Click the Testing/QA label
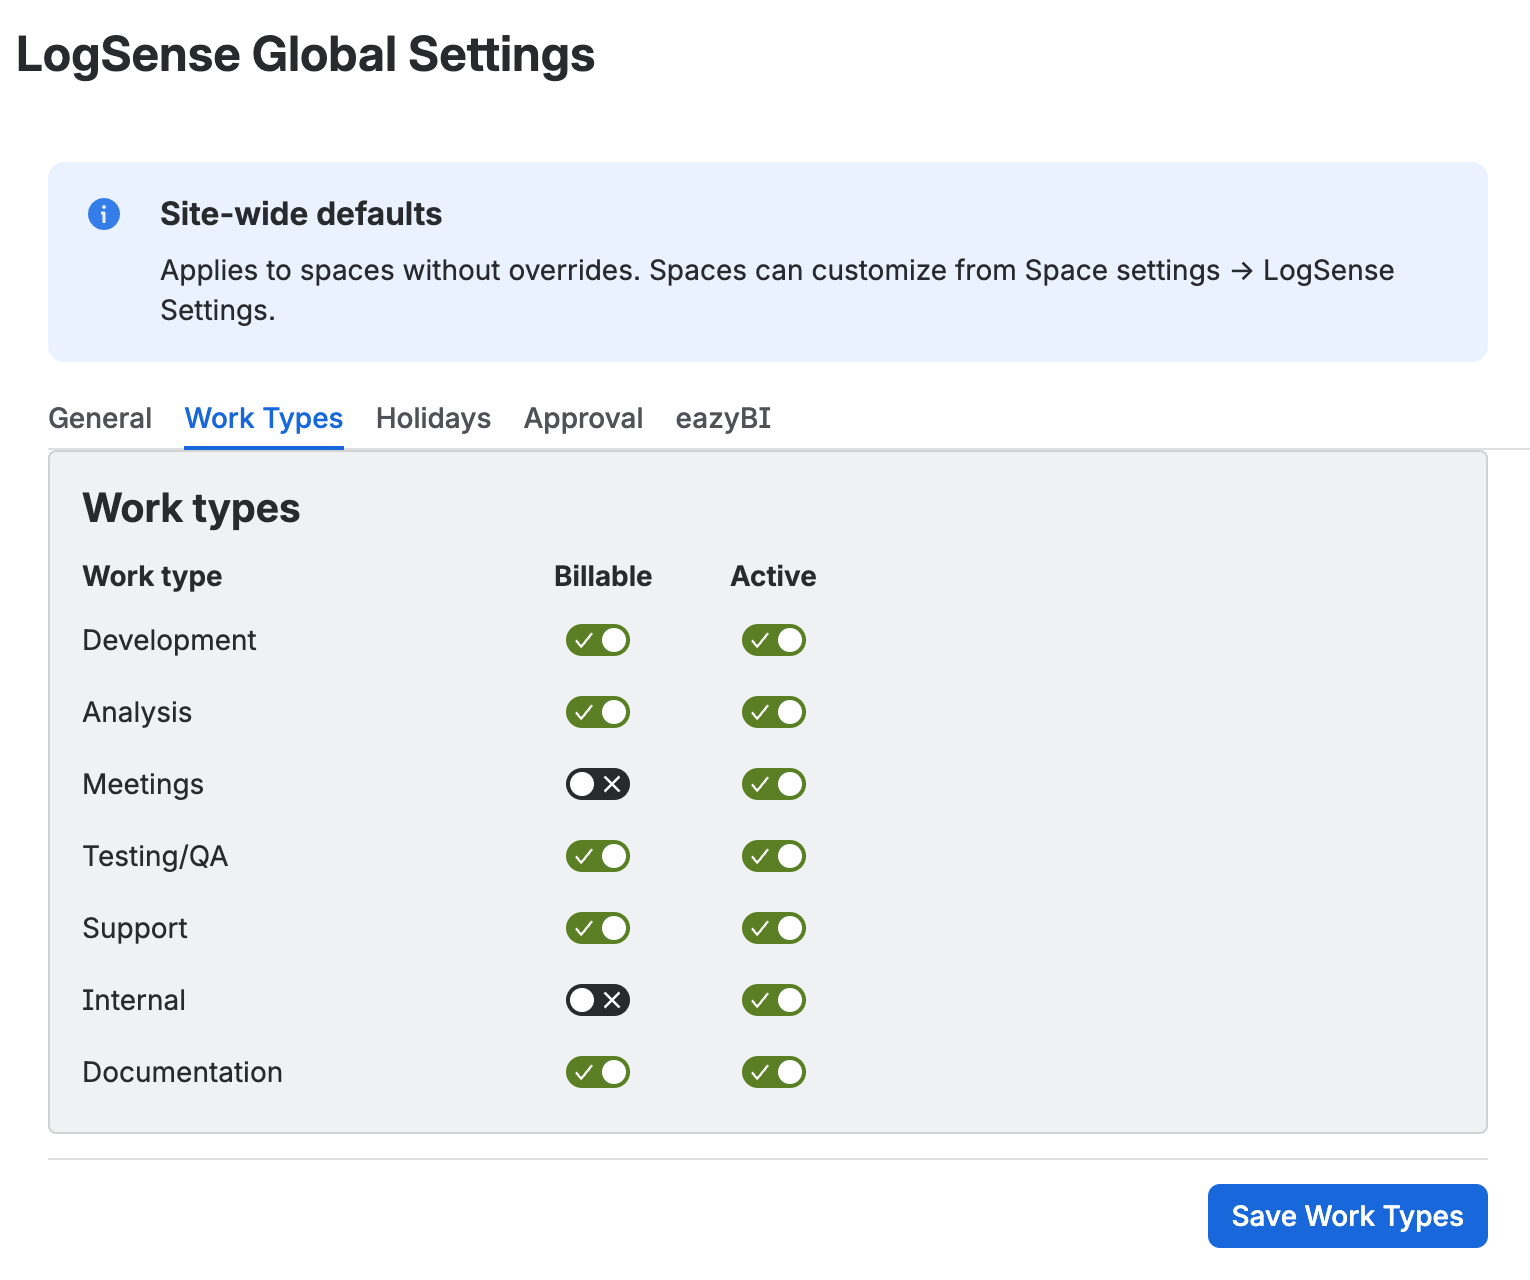 pos(155,856)
